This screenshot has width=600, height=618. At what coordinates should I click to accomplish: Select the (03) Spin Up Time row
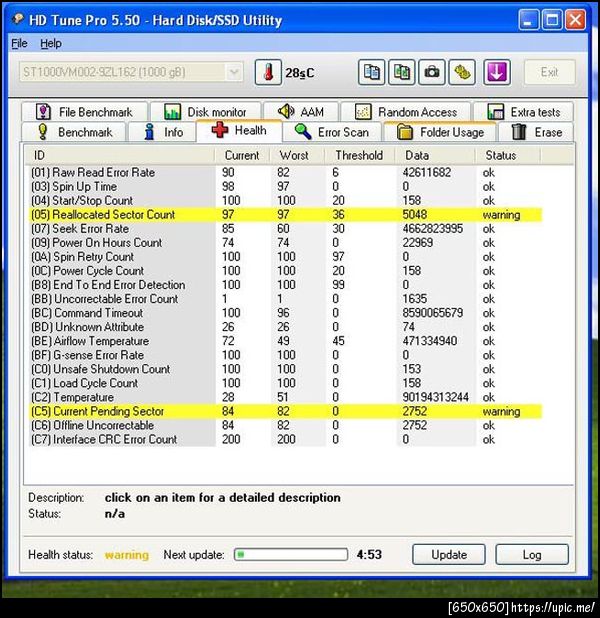[286, 186]
